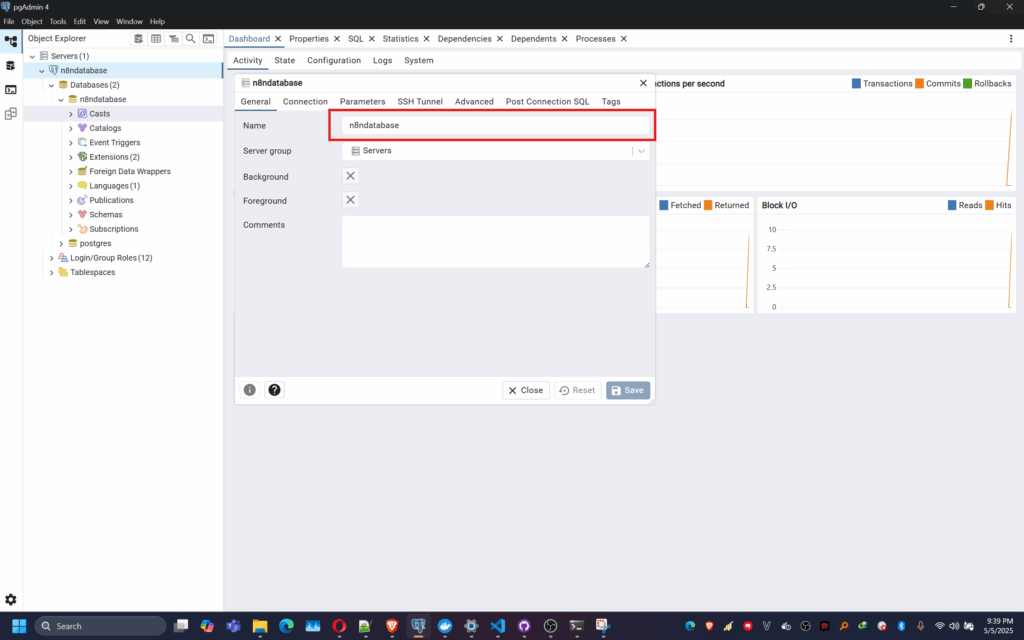The width and height of the screenshot is (1024, 640).
Task: Open the Object menu
Action: tap(31, 22)
